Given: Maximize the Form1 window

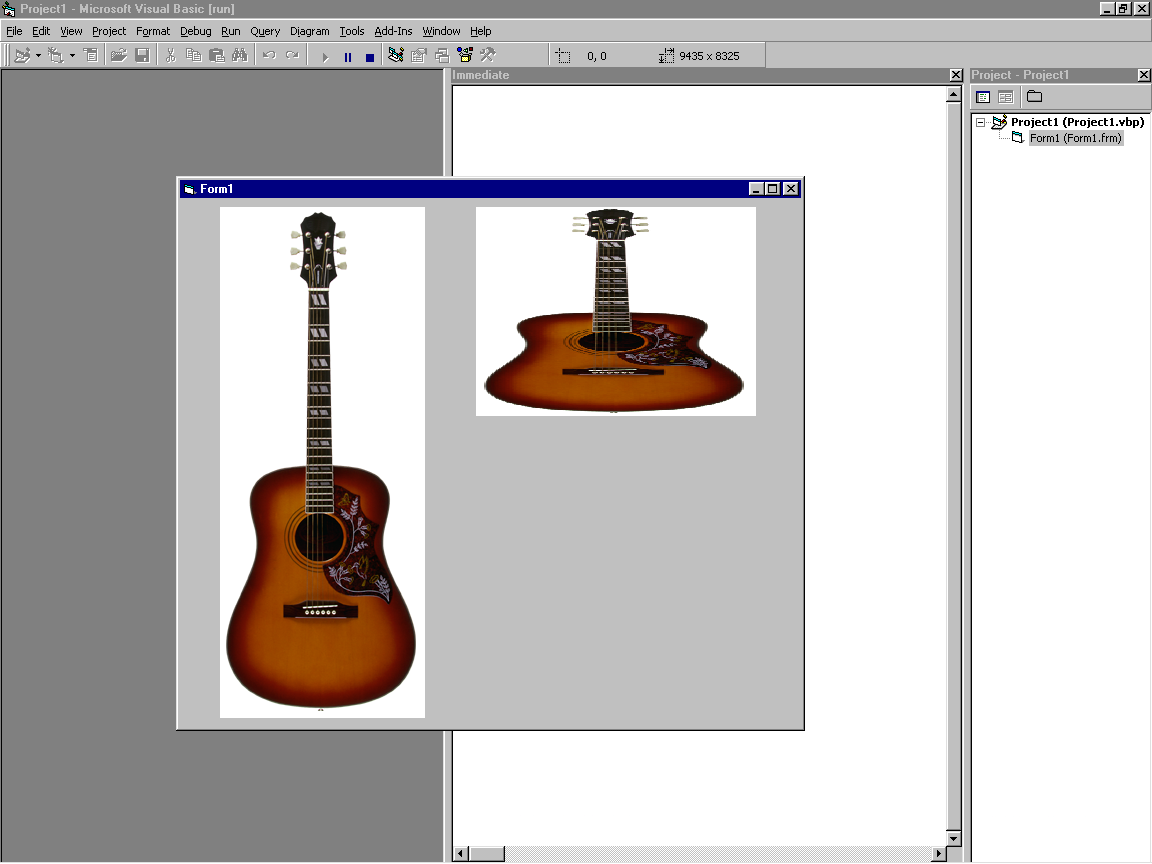Looking at the screenshot, I should [772, 189].
